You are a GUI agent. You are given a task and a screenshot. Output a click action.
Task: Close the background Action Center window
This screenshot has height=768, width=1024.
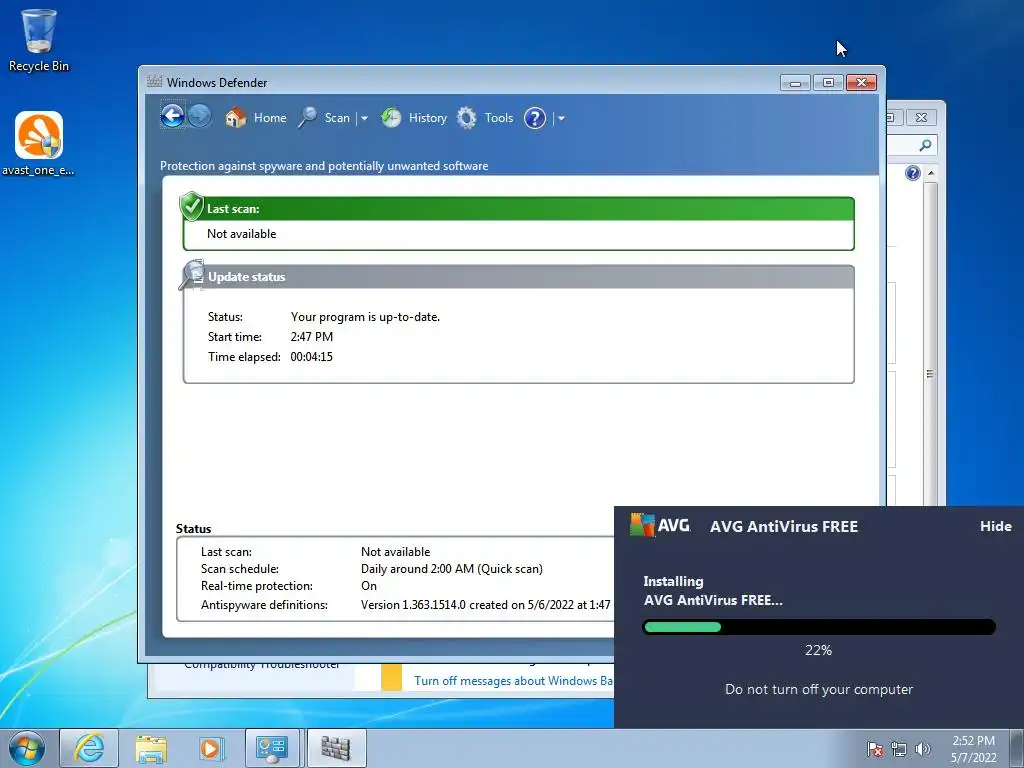tap(921, 118)
